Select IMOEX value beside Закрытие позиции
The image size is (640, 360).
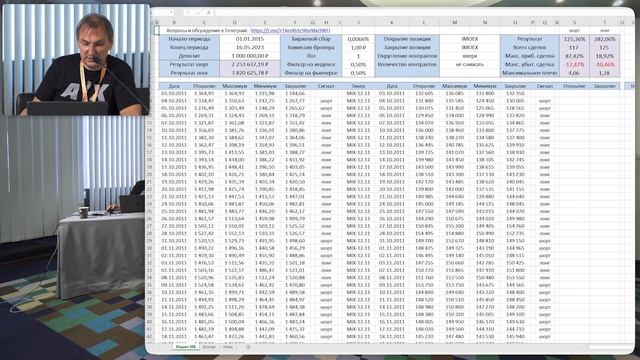(x=470, y=47)
